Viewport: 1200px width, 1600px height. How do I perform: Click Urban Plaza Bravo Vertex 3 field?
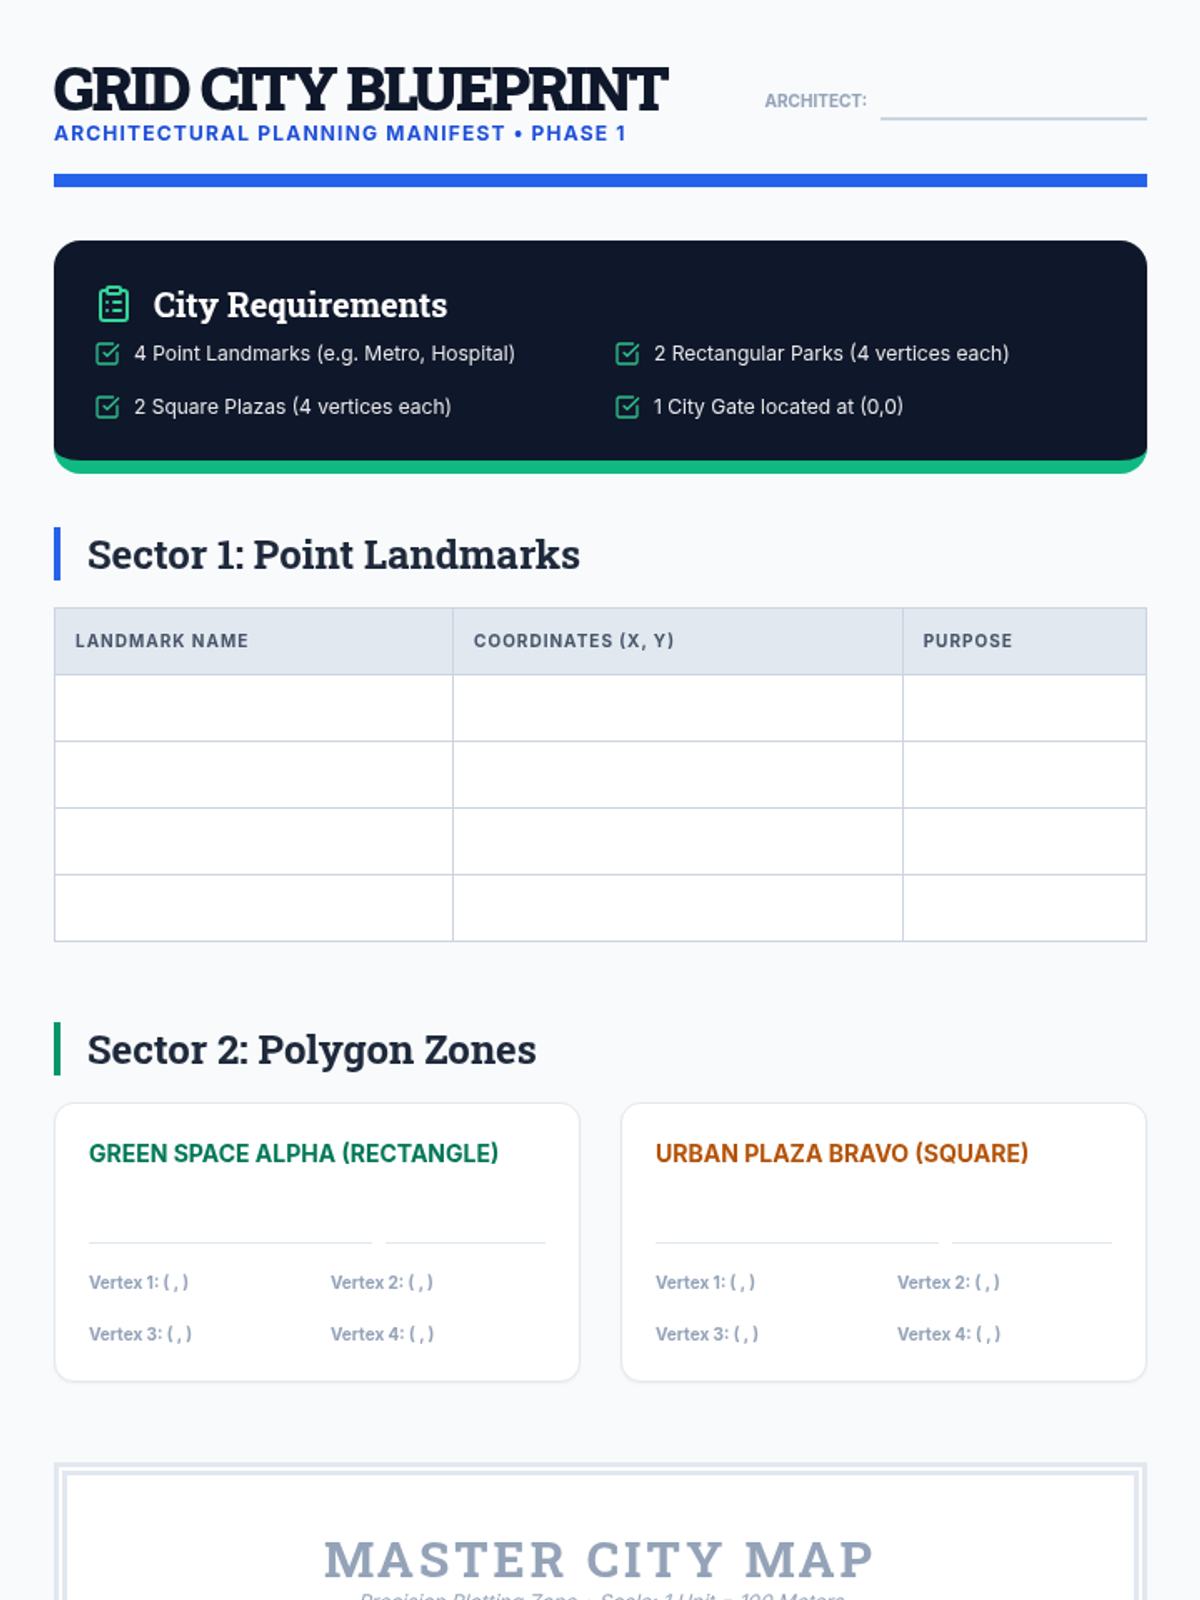pos(706,1334)
